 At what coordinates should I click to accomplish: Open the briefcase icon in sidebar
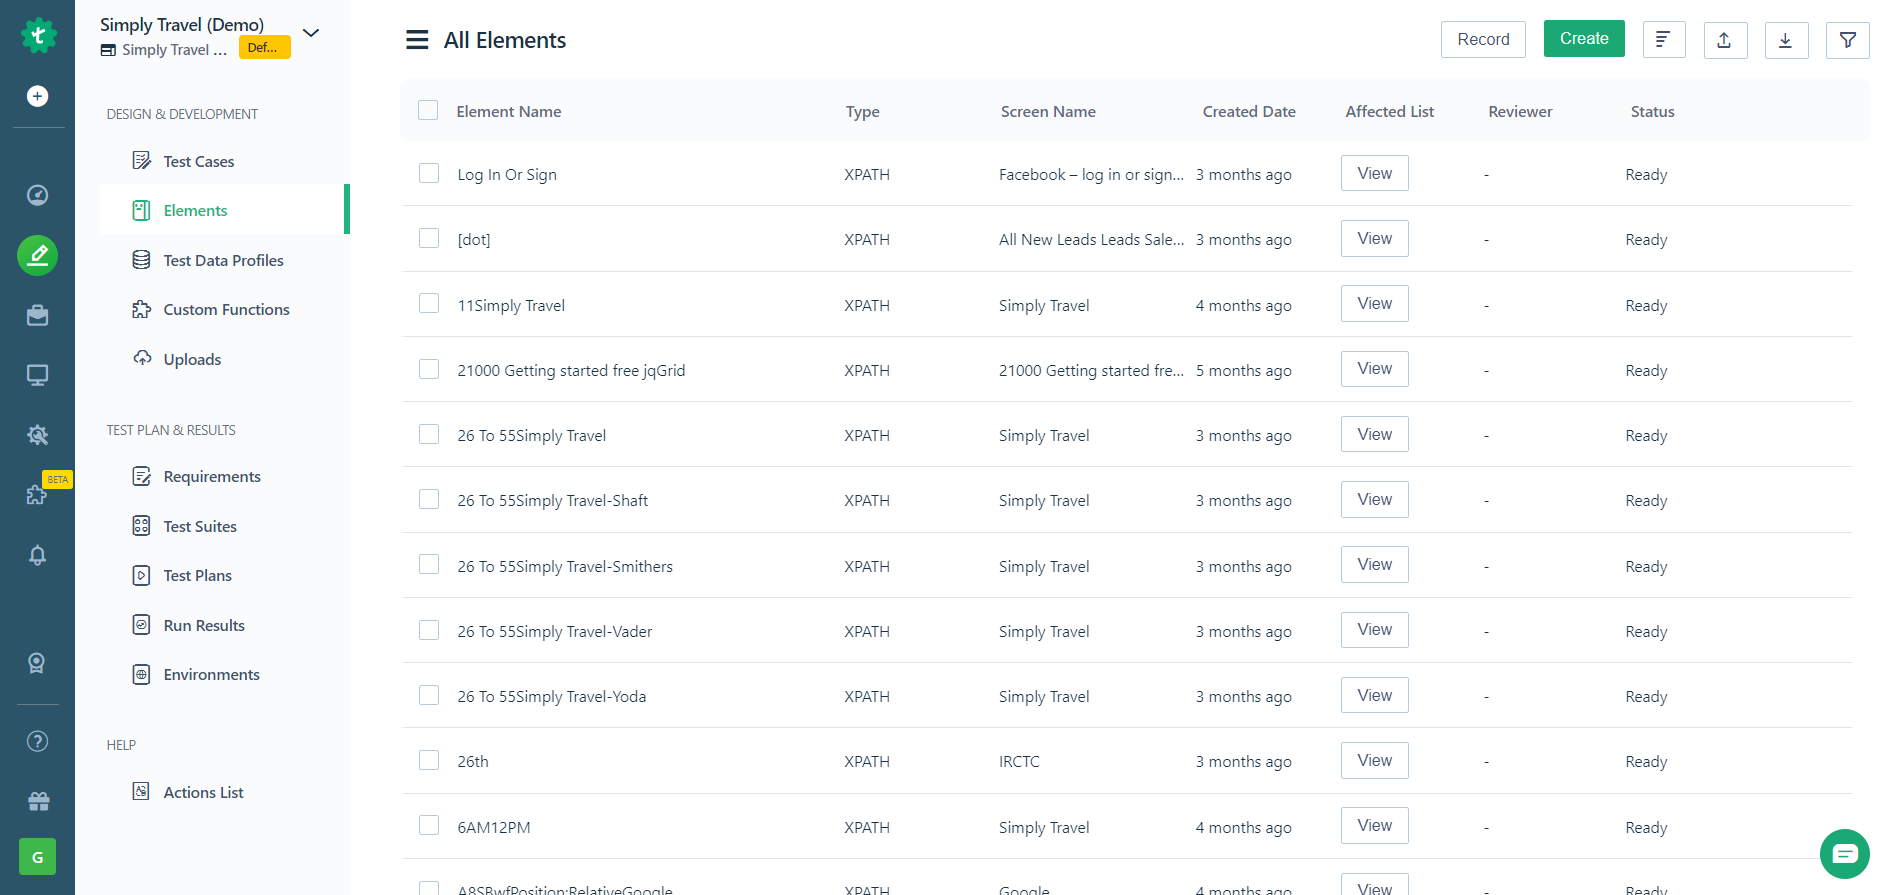(37, 315)
